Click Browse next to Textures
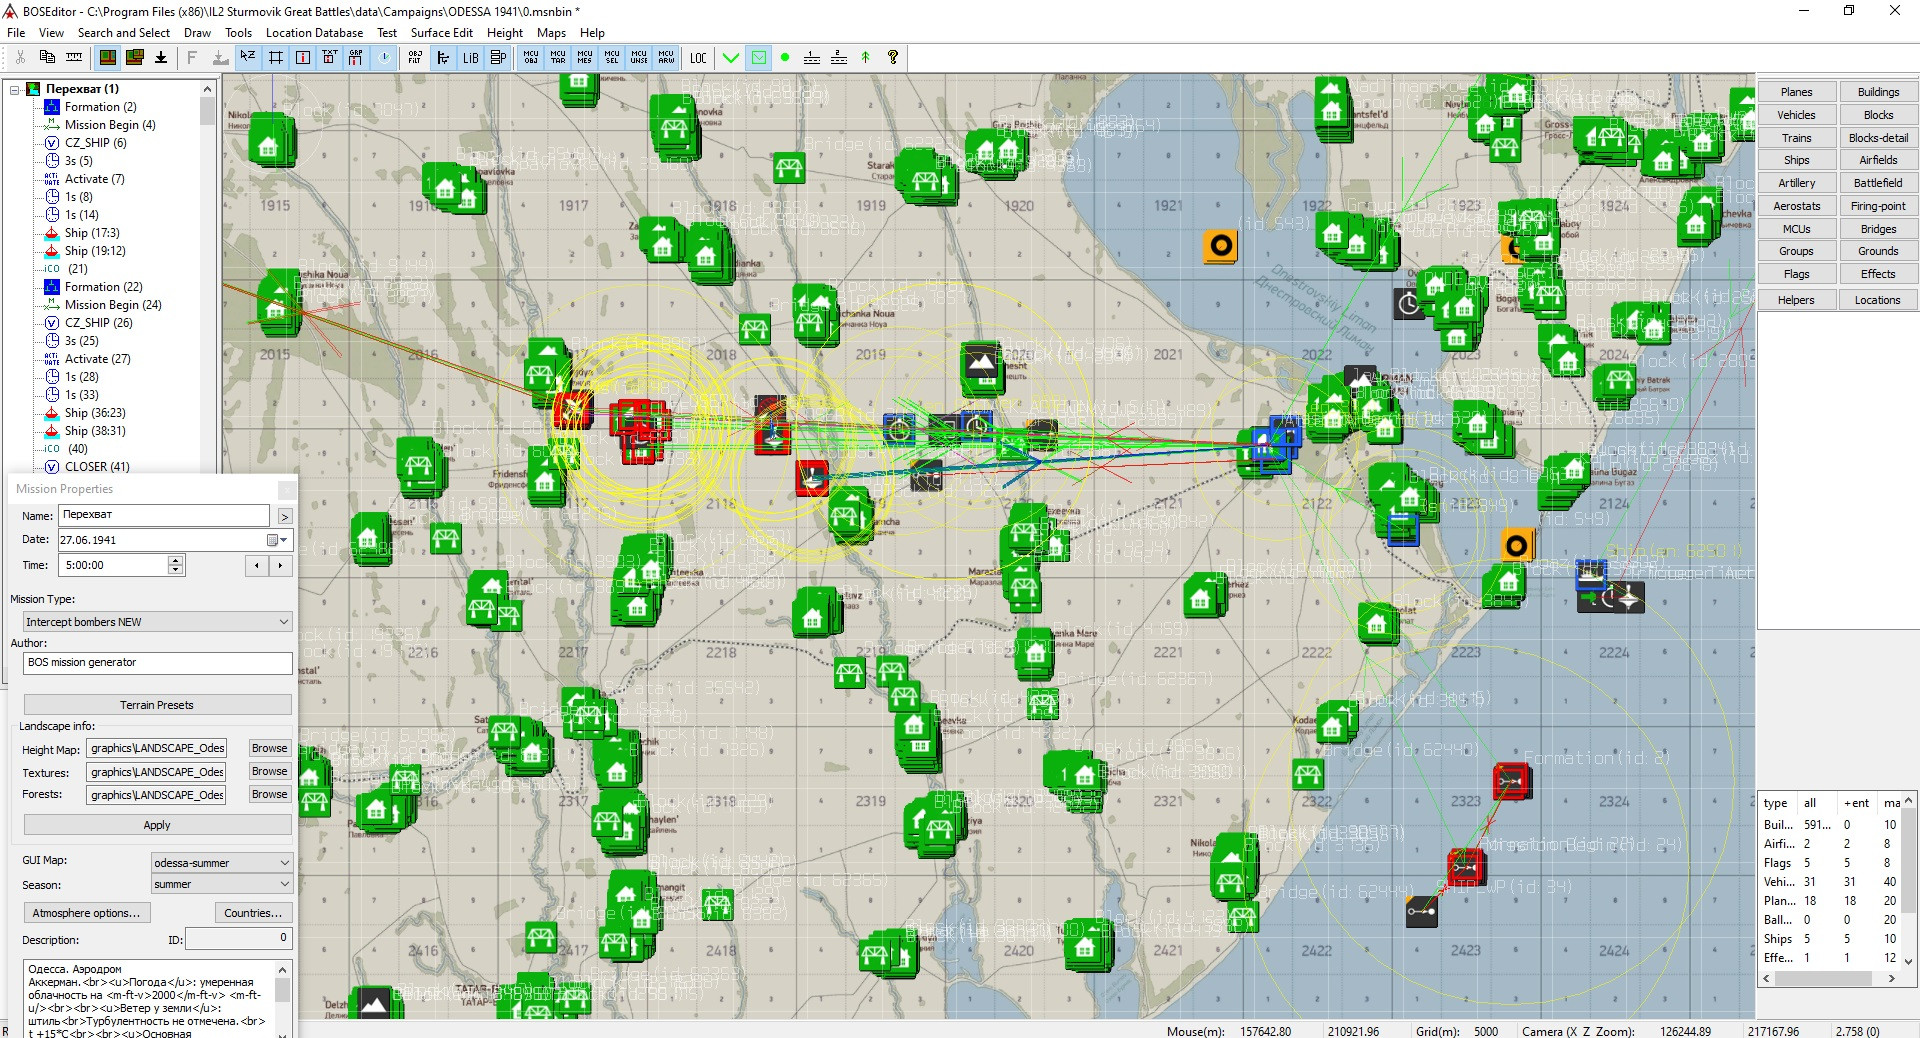Image resolution: width=1920 pixels, height=1038 pixels. [x=269, y=771]
